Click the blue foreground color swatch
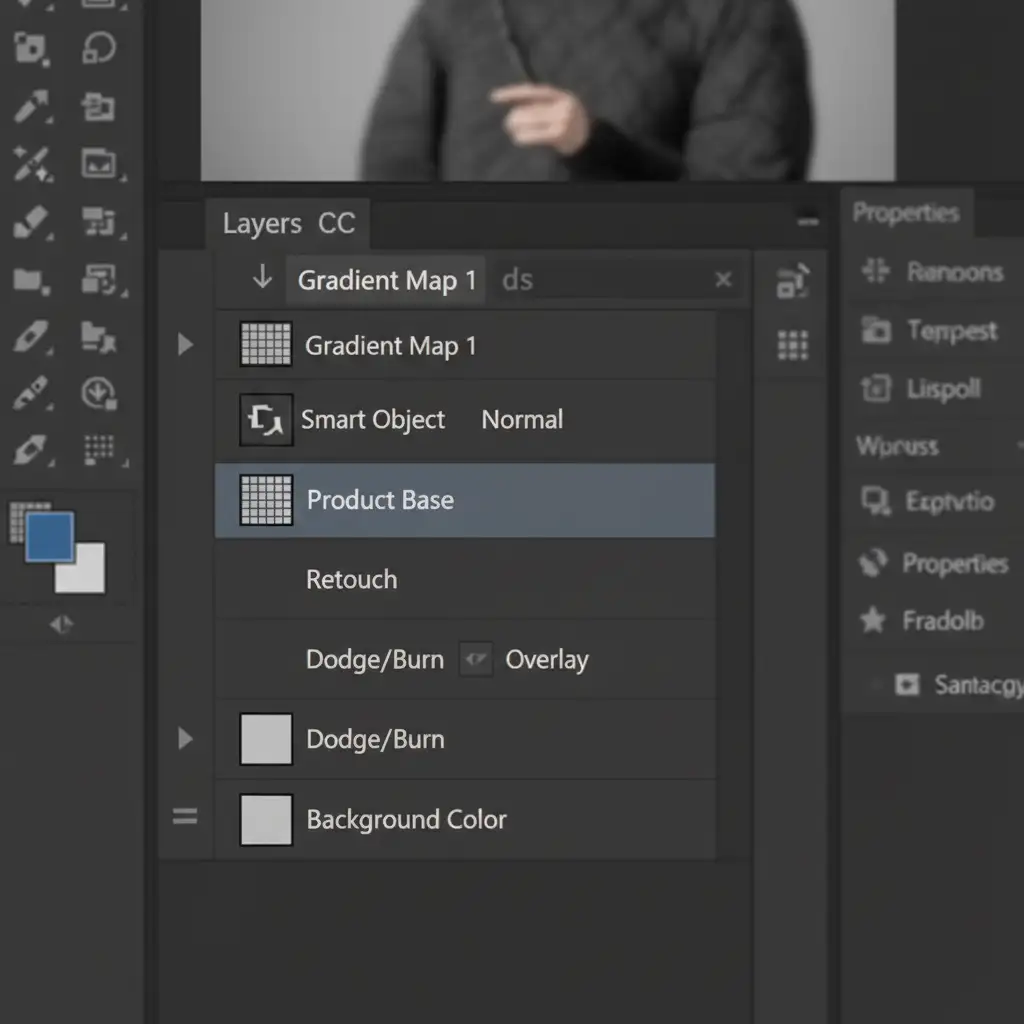The image size is (1024, 1024). coord(49,536)
